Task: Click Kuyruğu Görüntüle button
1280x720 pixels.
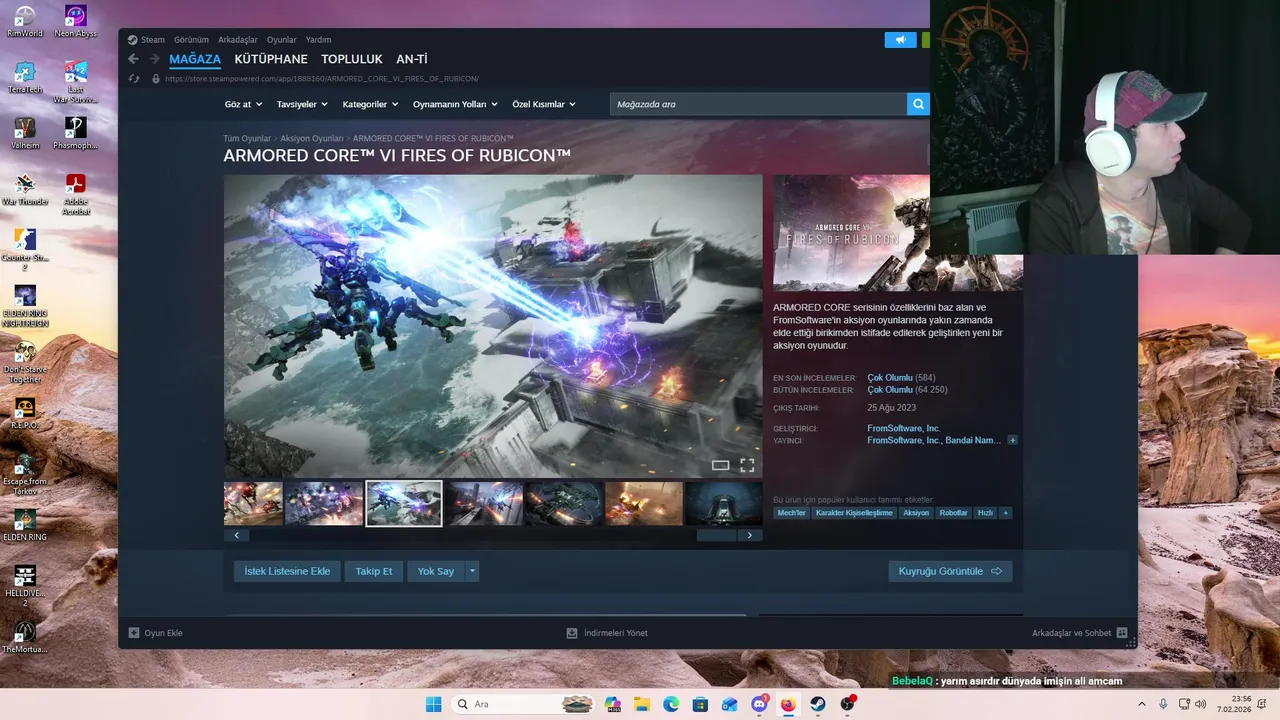Action: click(950, 571)
